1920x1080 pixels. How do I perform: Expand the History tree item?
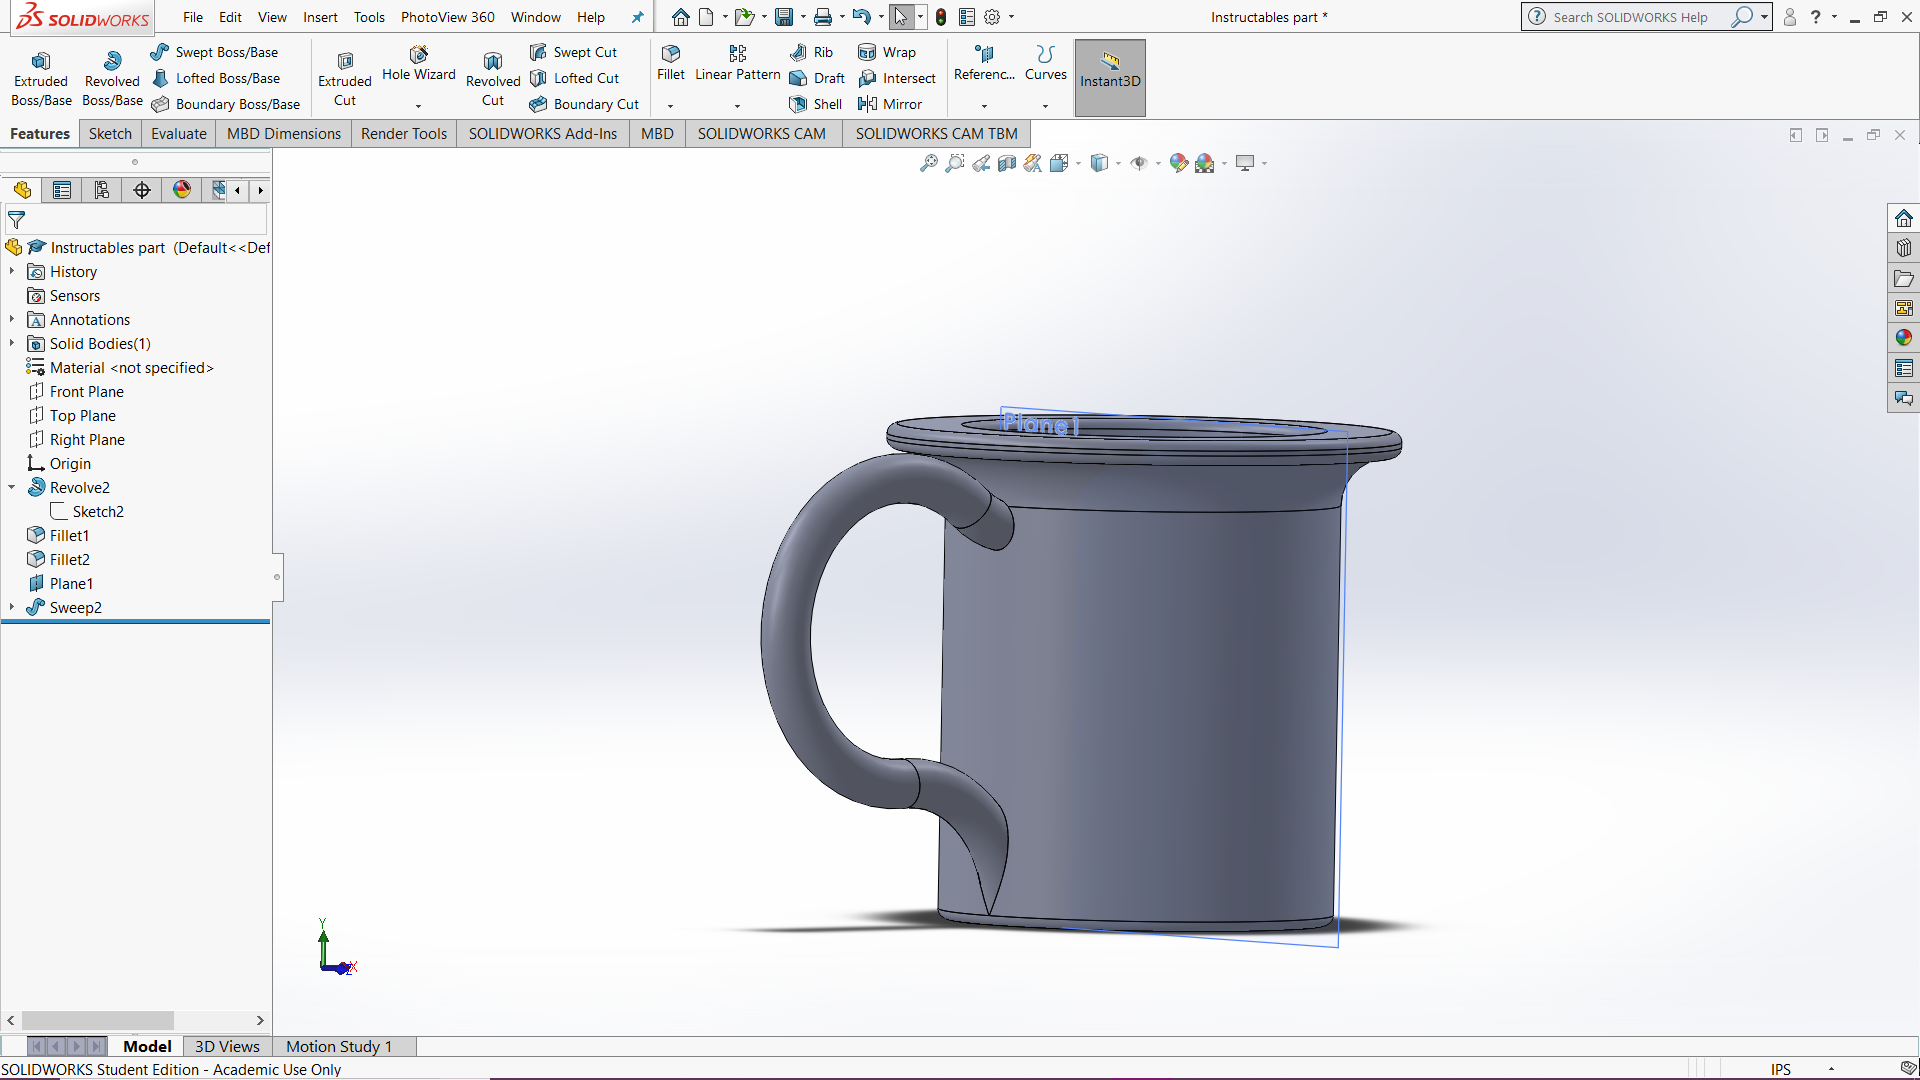click(11, 271)
